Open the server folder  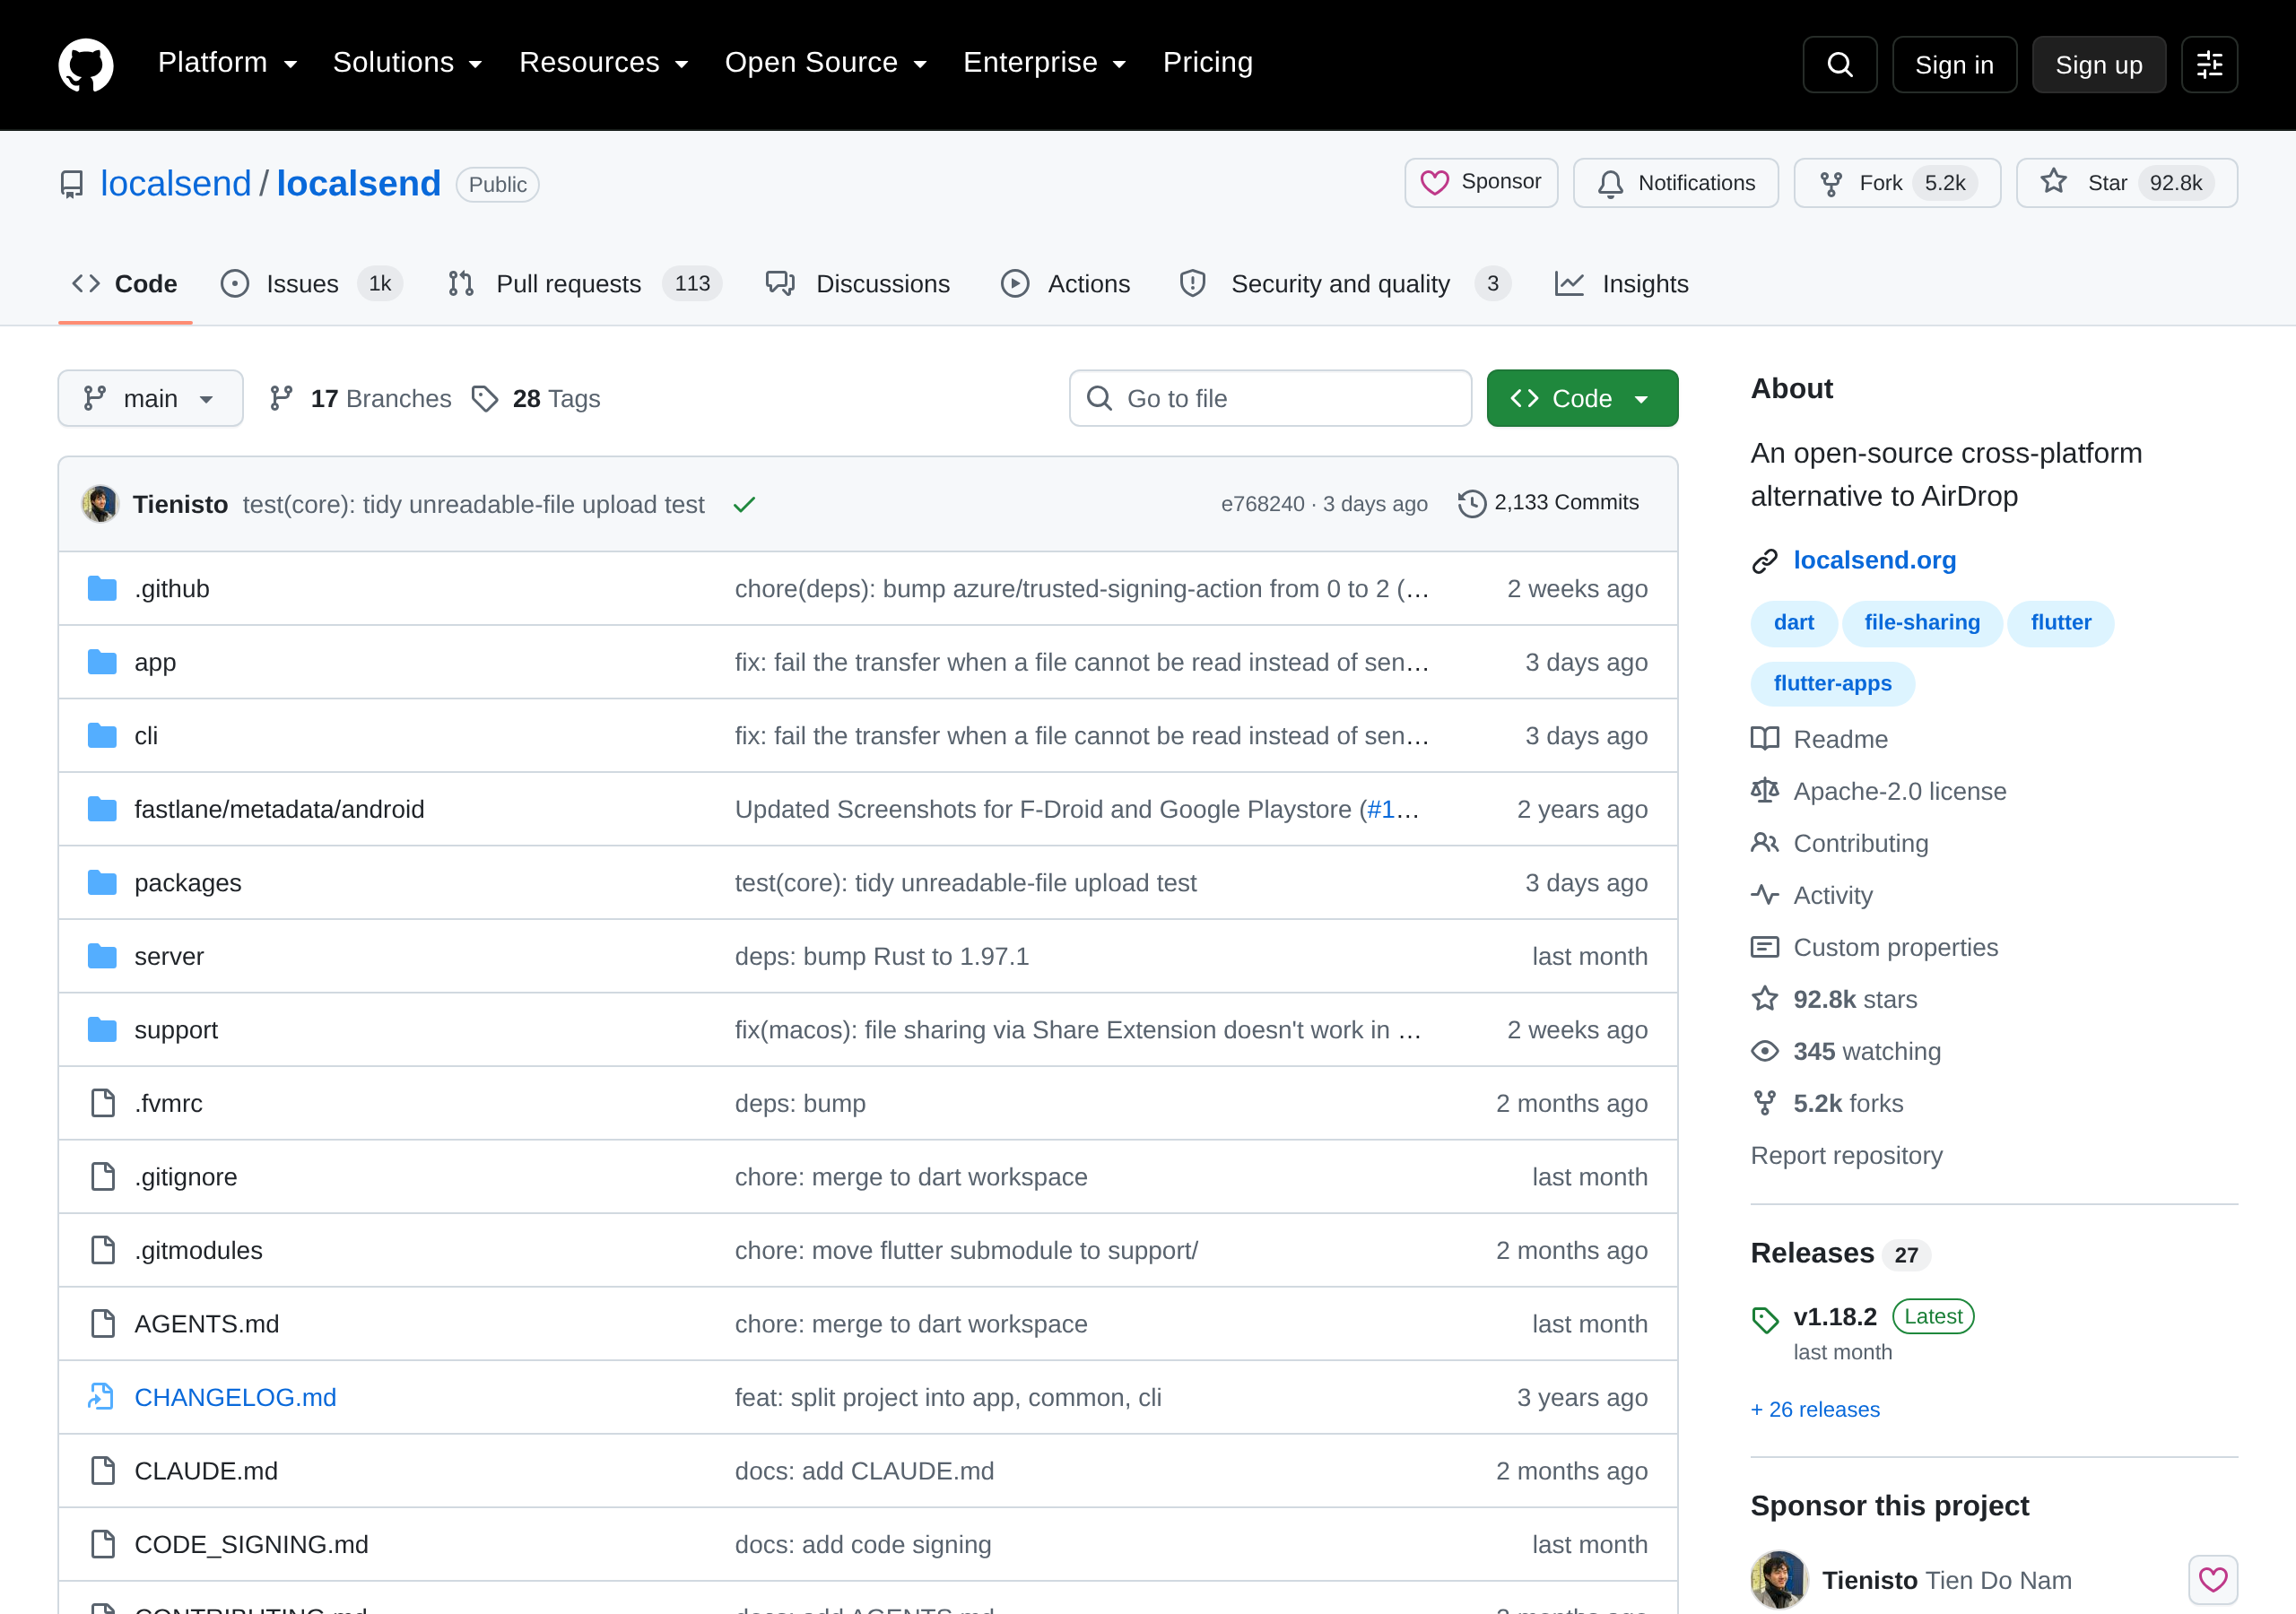169,956
